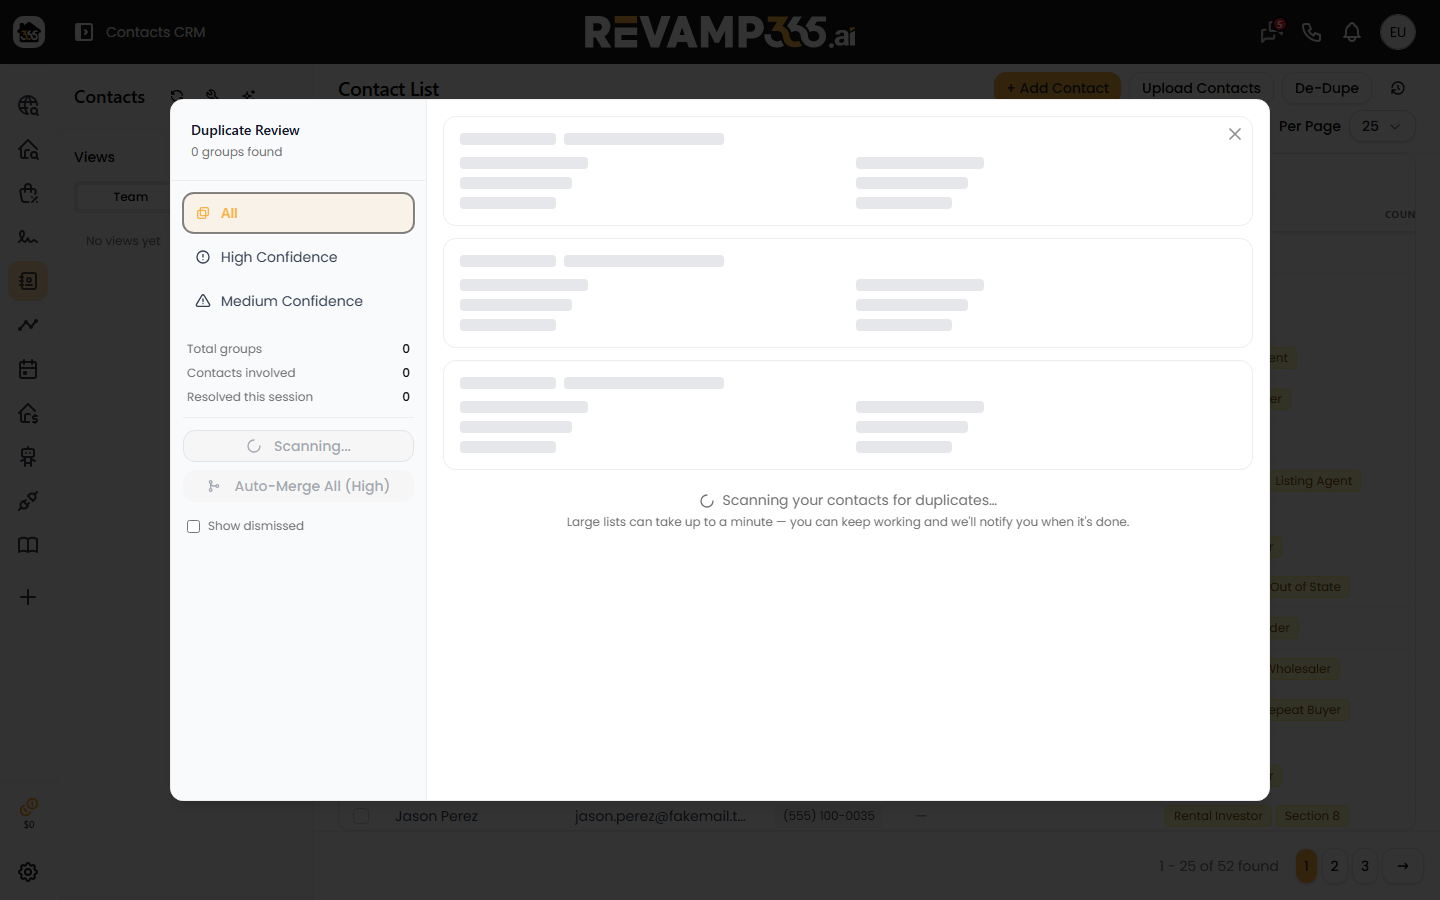Click the De-Dupe button
This screenshot has height=900, width=1440.
pyautogui.click(x=1327, y=88)
